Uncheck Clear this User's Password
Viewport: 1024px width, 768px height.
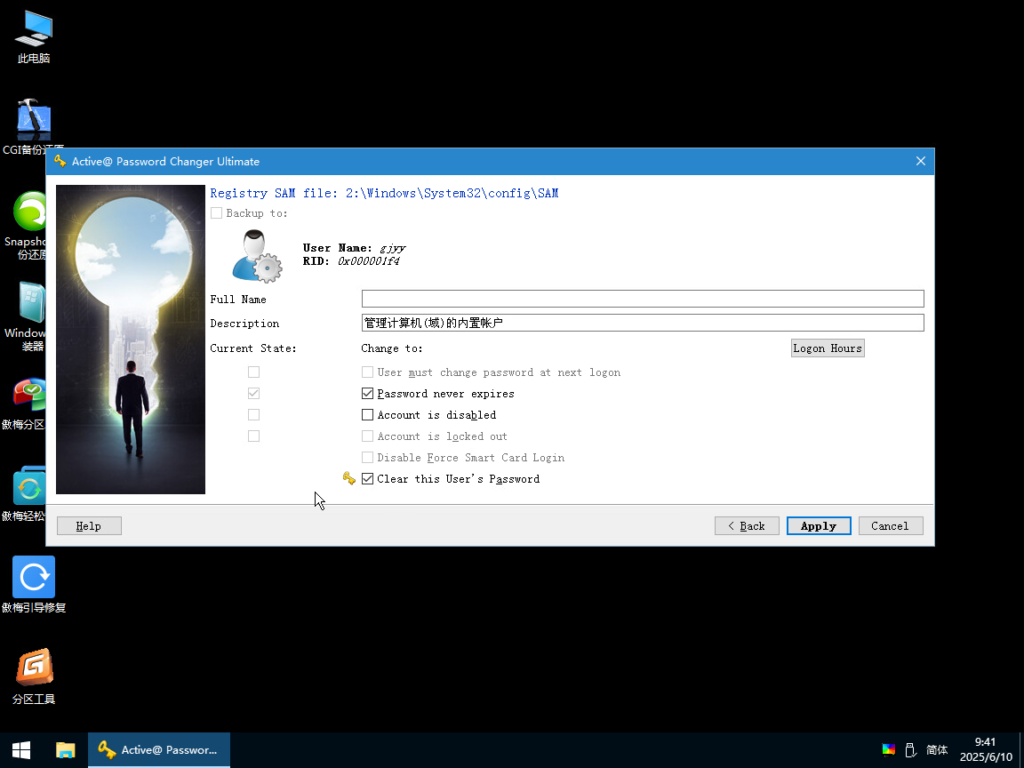(x=368, y=479)
